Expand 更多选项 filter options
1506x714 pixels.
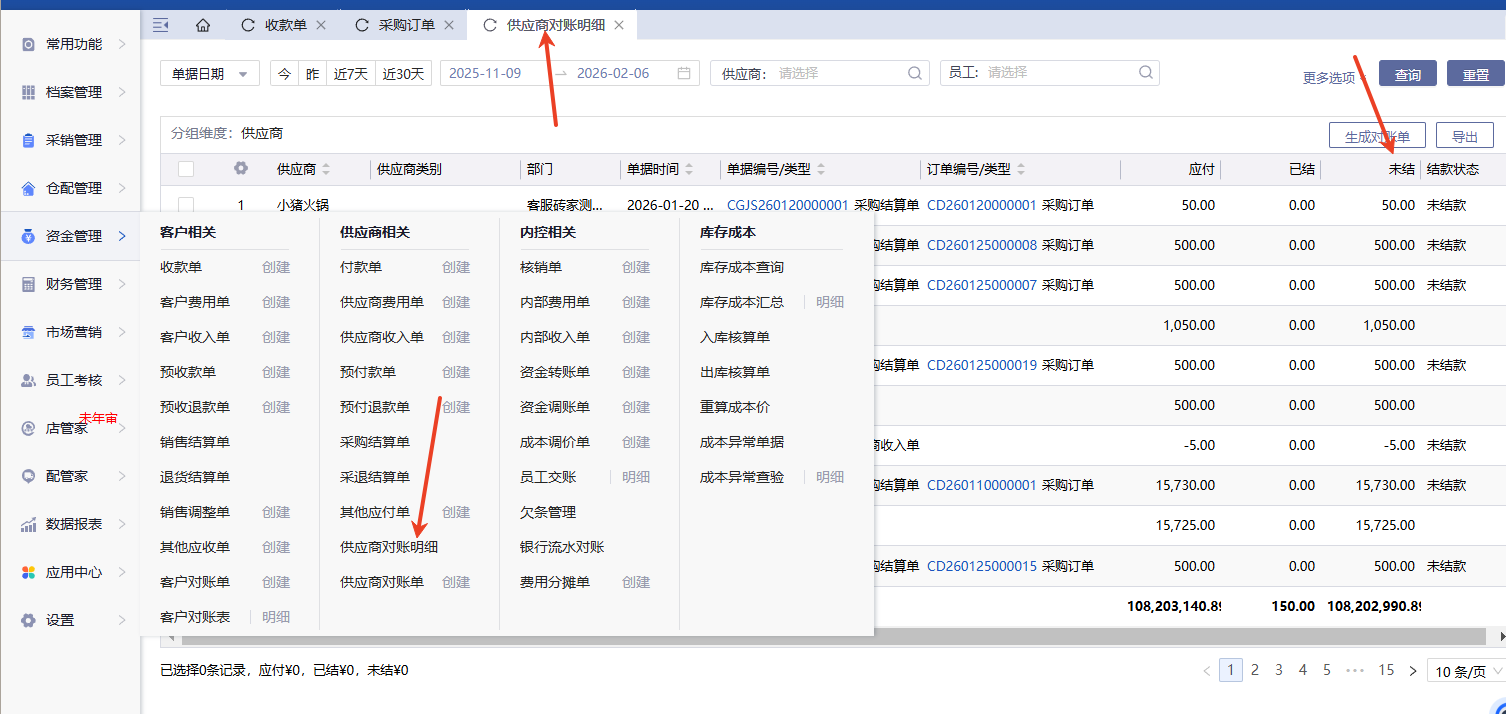tap(1333, 77)
